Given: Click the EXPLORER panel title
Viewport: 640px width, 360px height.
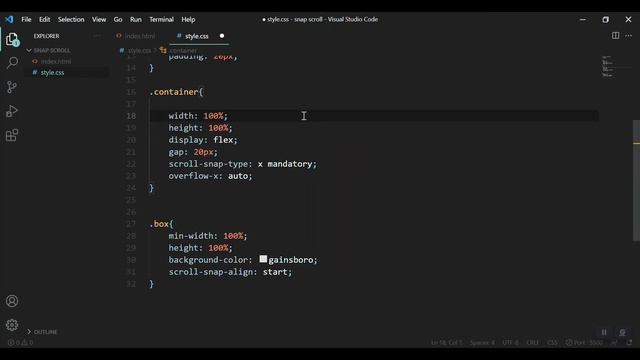Looking at the screenshot, I should [46, 36].
